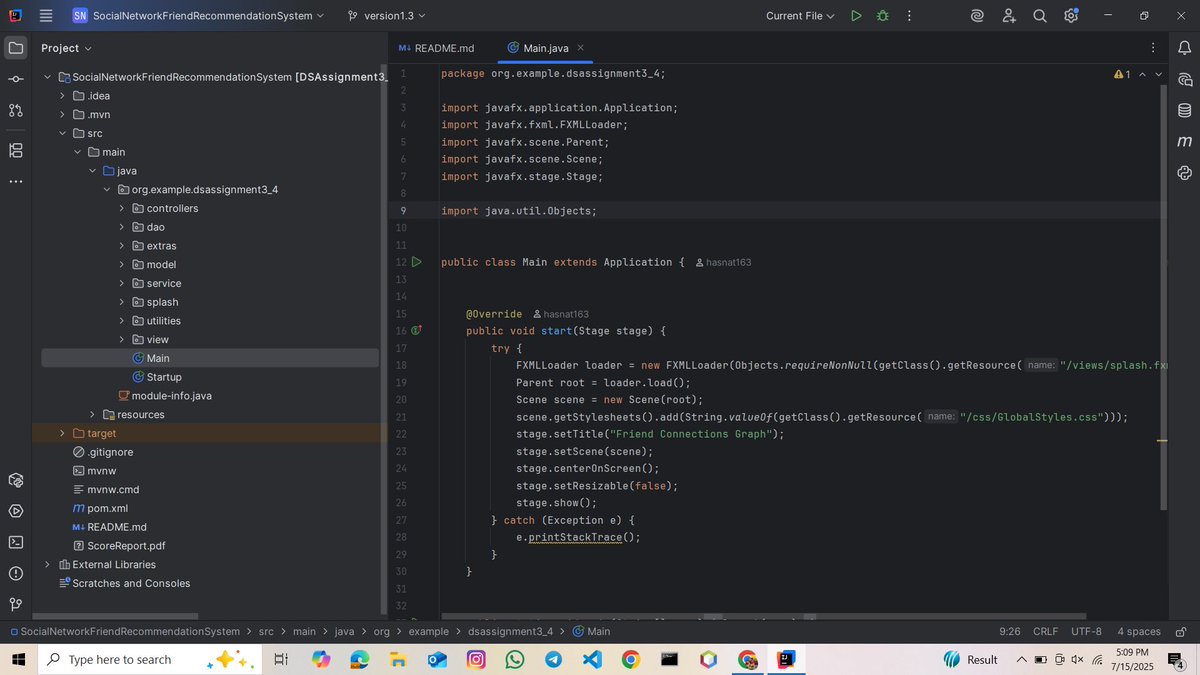1200x675 pixels.
Task: Open the version1.3 branch dropdown
Action: (x=386, y=16)
